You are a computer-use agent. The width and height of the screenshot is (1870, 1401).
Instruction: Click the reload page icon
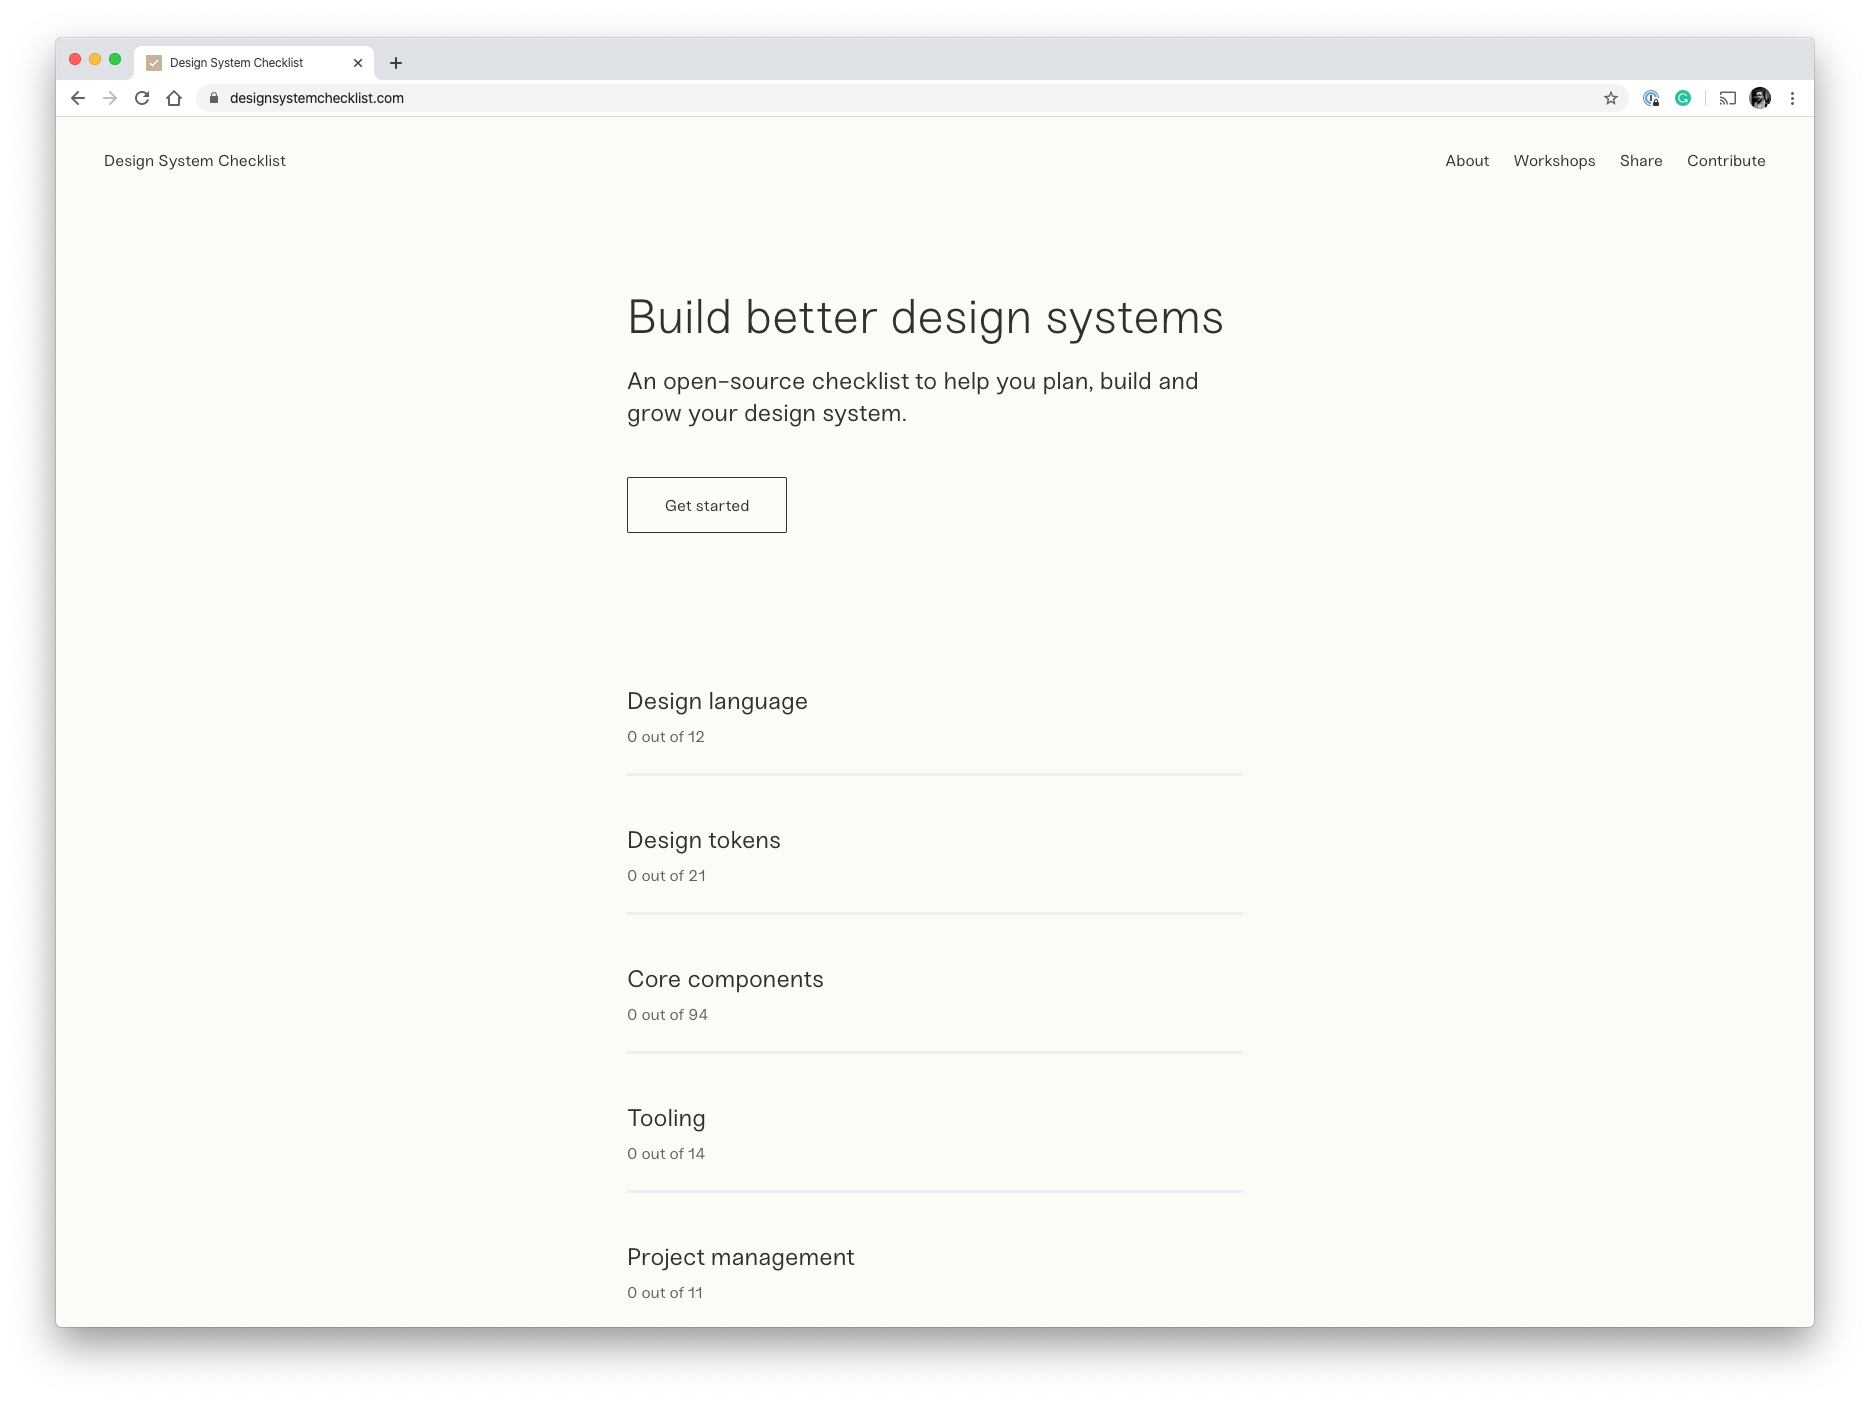coord(141,98)
